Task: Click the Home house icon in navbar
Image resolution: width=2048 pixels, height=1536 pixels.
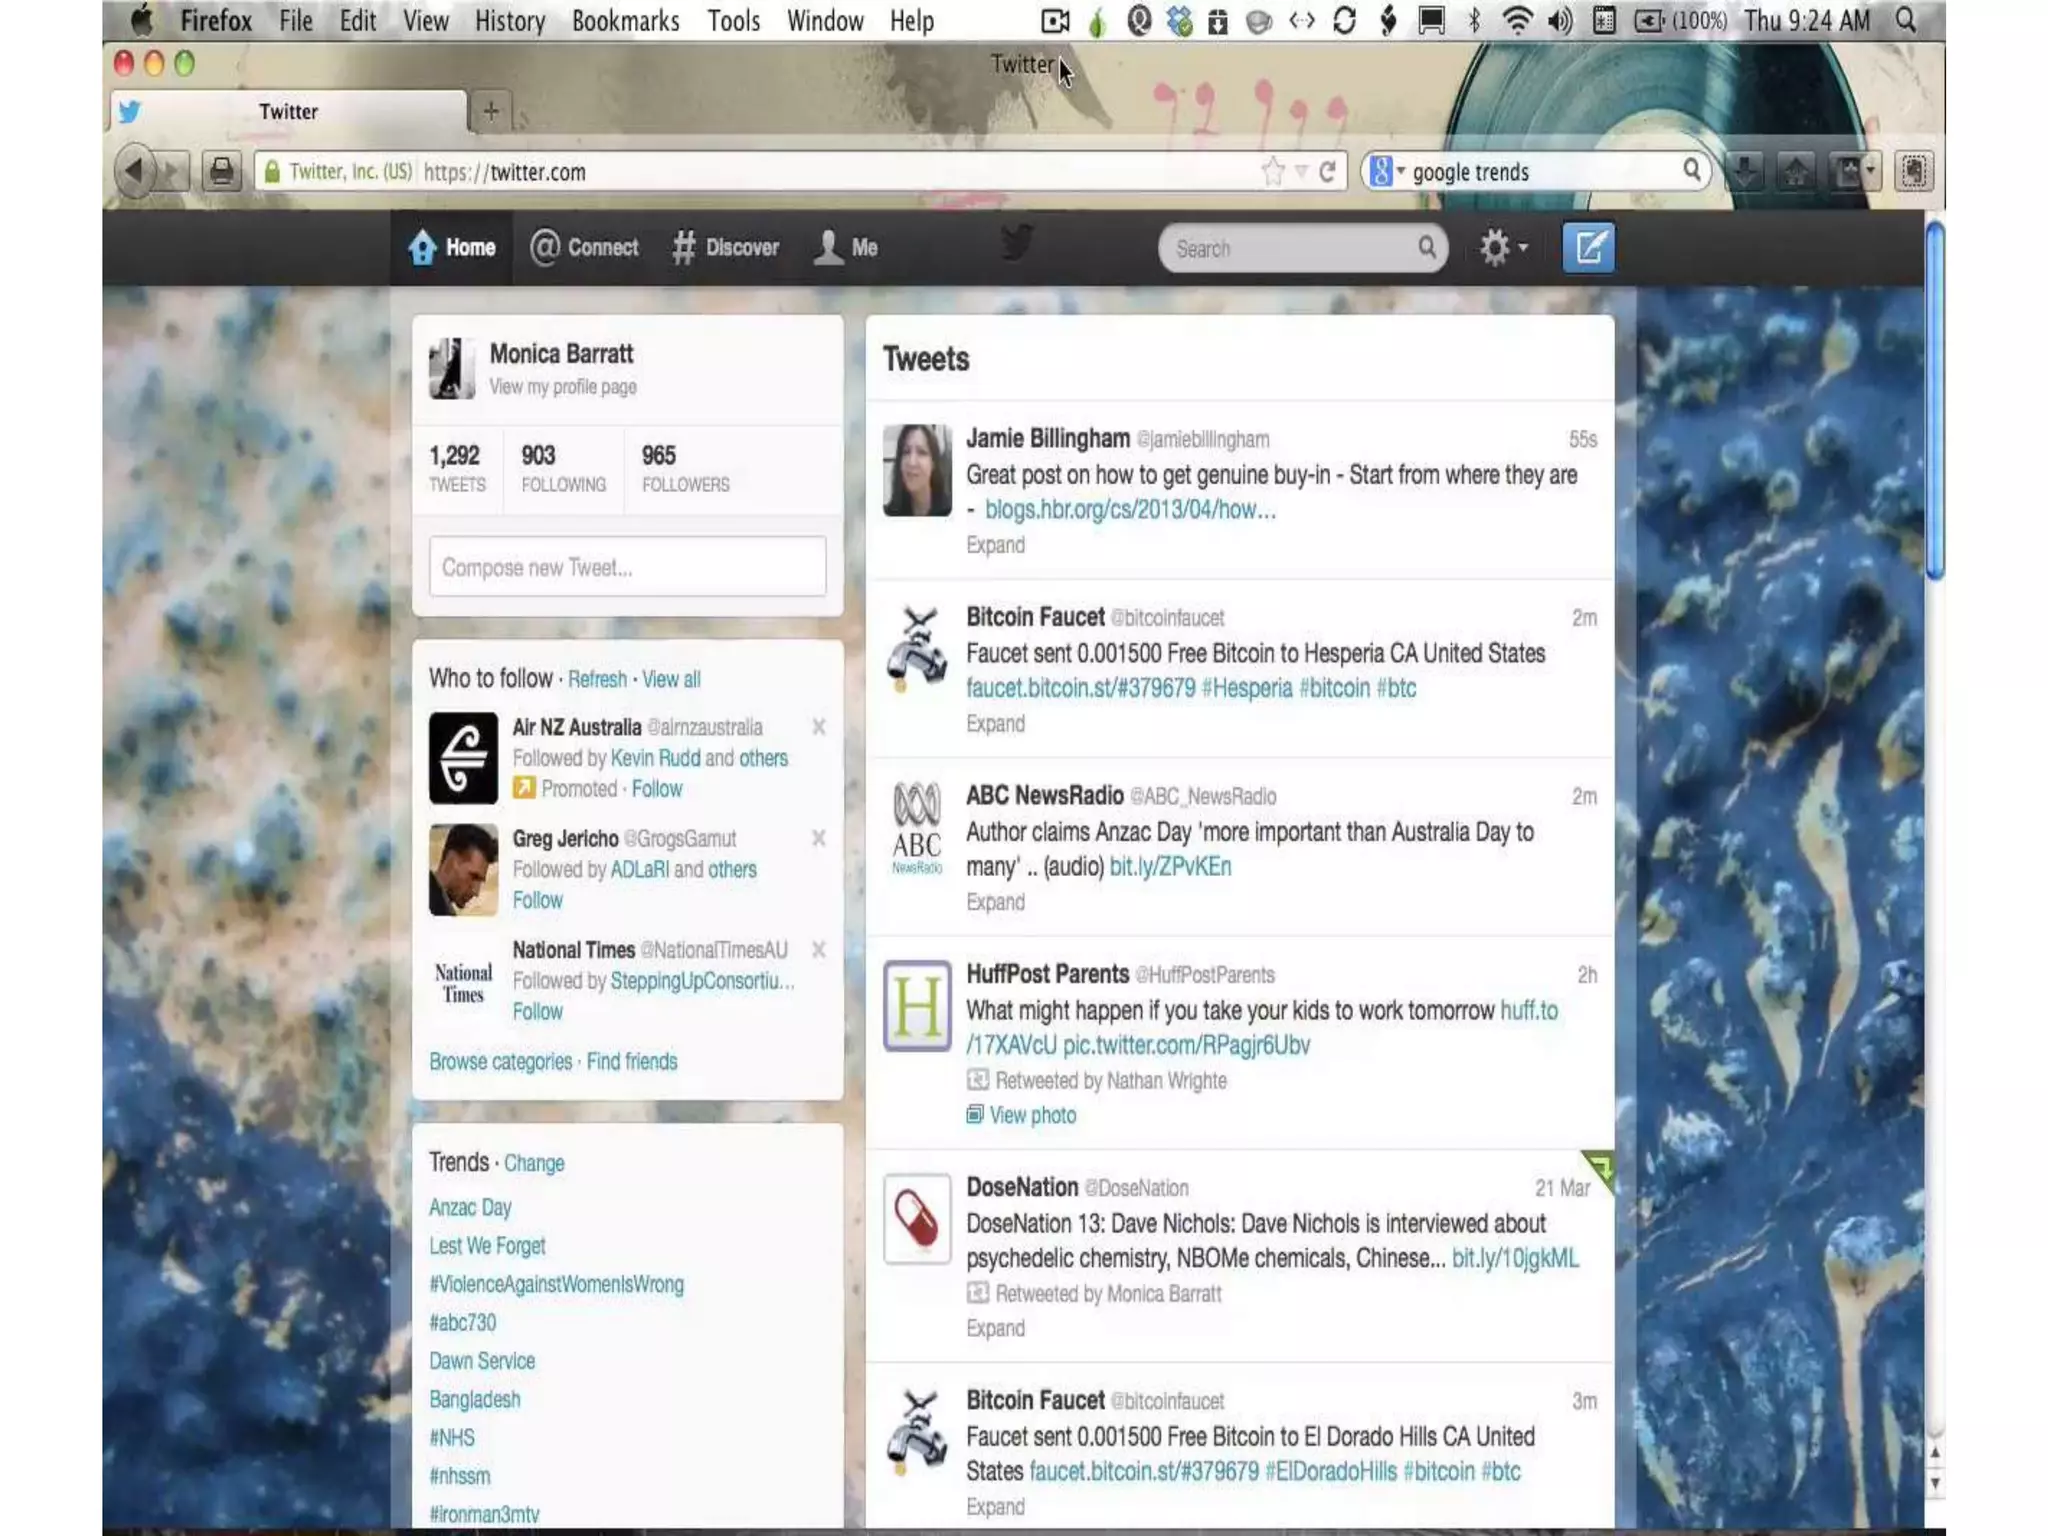Action: [422, 247]
